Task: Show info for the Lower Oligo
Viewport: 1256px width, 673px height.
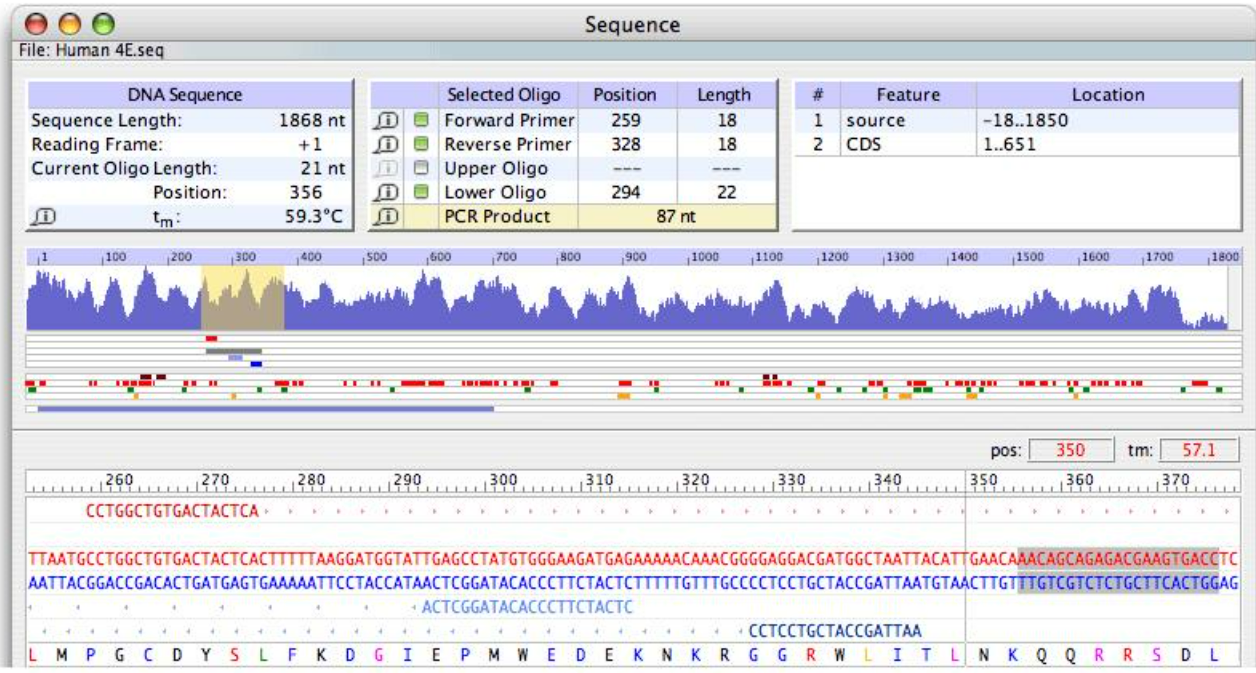Action: tap(386, 193)
